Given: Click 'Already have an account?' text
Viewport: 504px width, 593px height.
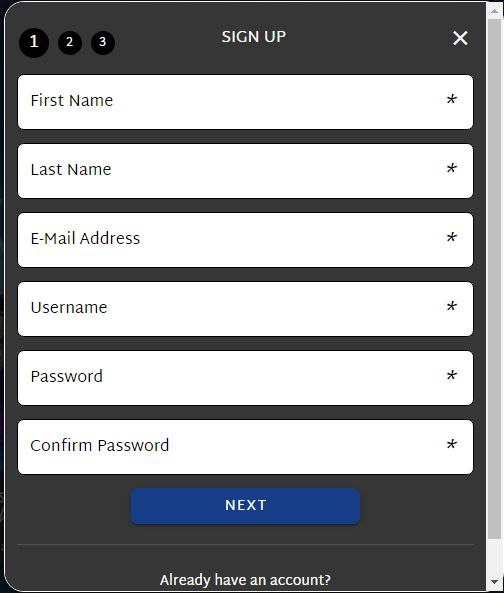Looking at the screenshot, I should 245,580.
